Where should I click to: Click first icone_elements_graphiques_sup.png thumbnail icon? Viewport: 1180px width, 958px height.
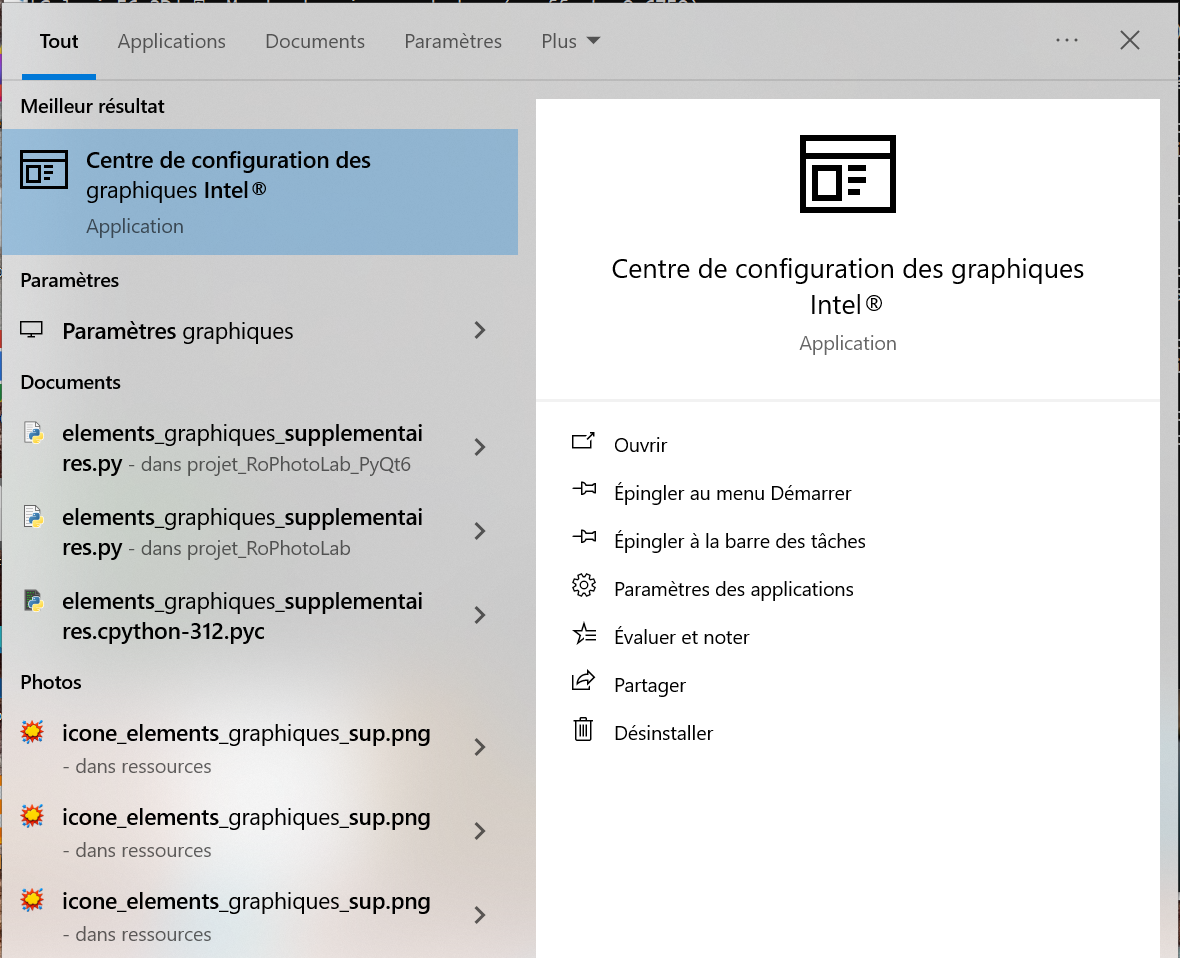(32, 732)
